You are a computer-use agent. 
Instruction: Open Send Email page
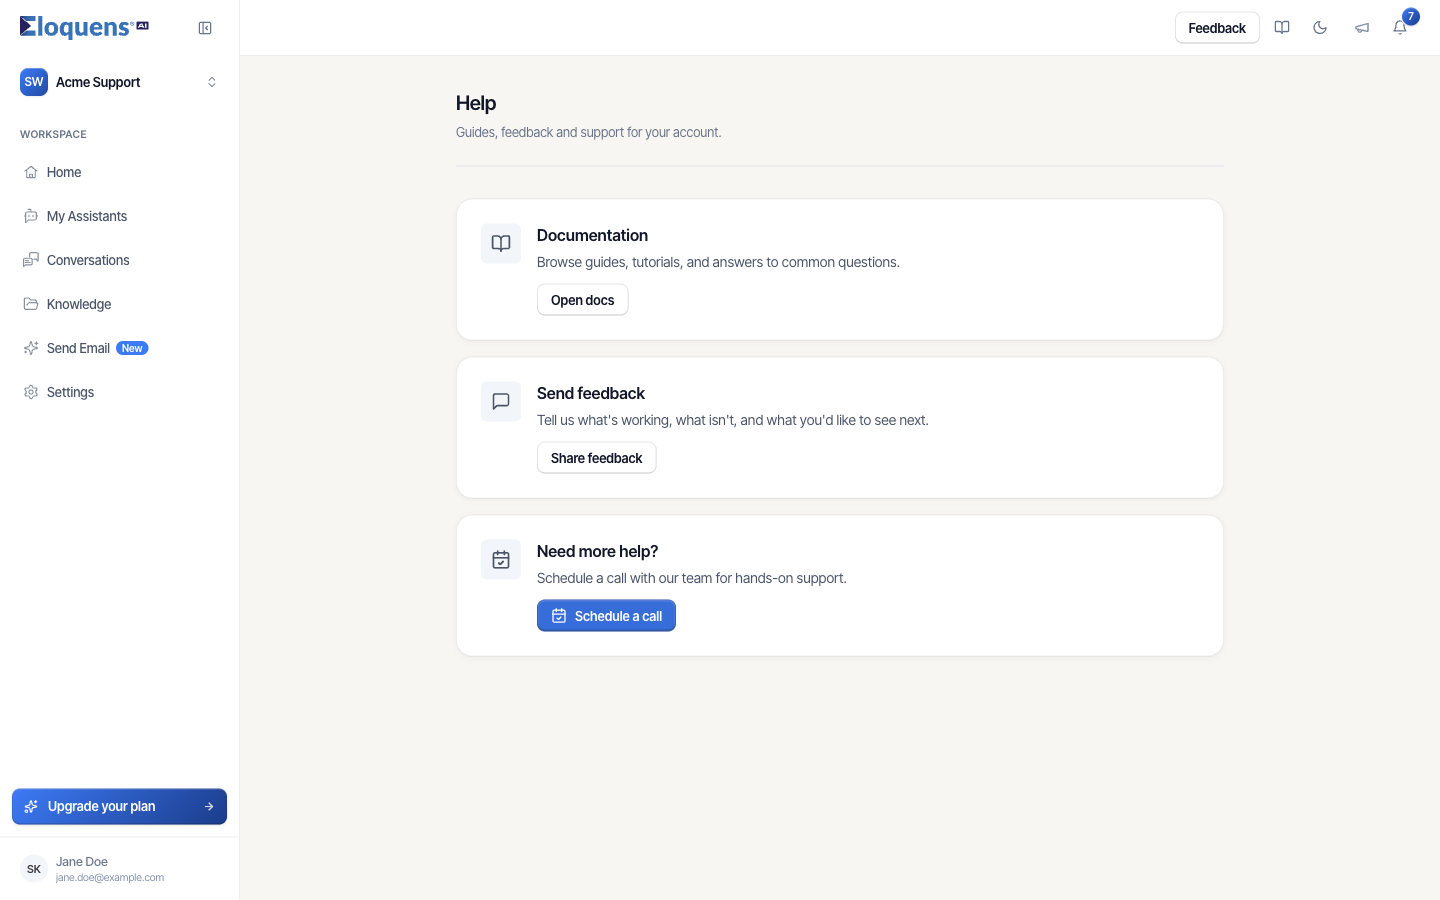[x=119, y=348]
